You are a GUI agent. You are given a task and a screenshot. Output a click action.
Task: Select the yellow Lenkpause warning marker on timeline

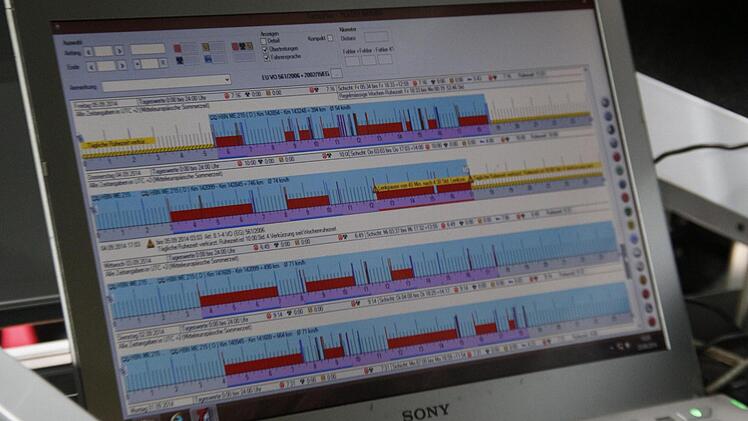tap(378, 187)
